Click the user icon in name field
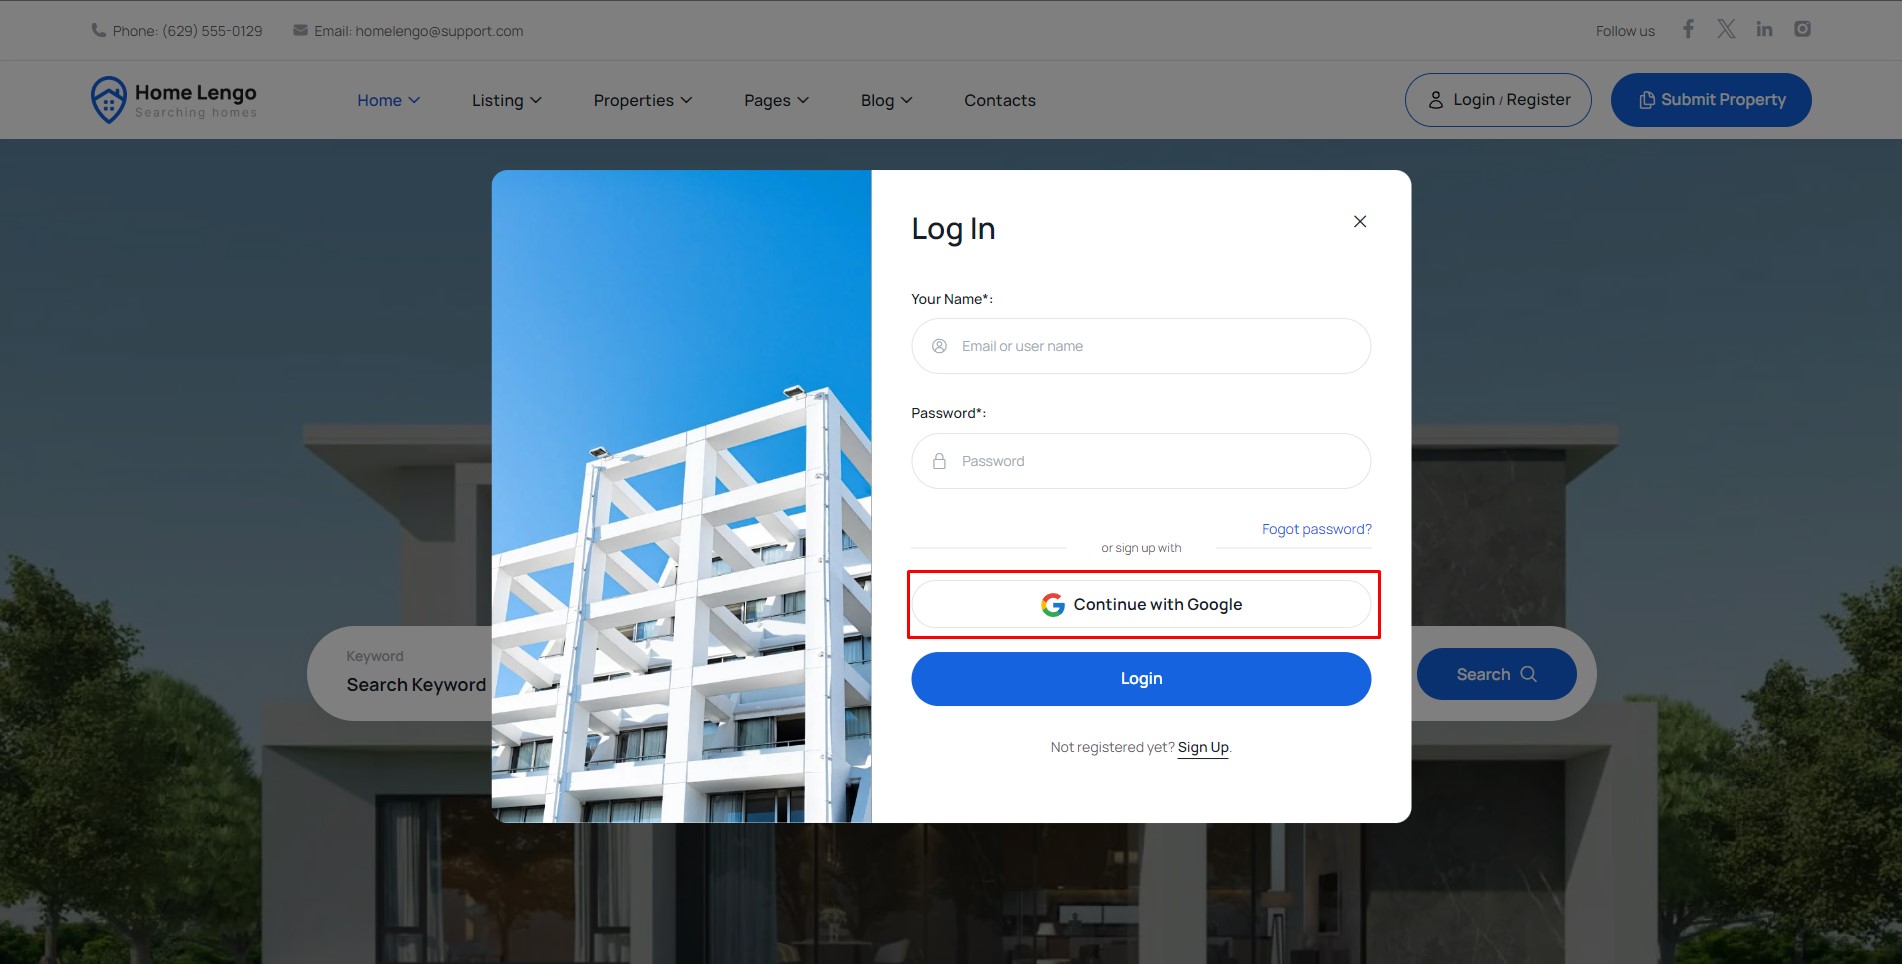This screenshot has height=964, width=1902. coord(939,346)
